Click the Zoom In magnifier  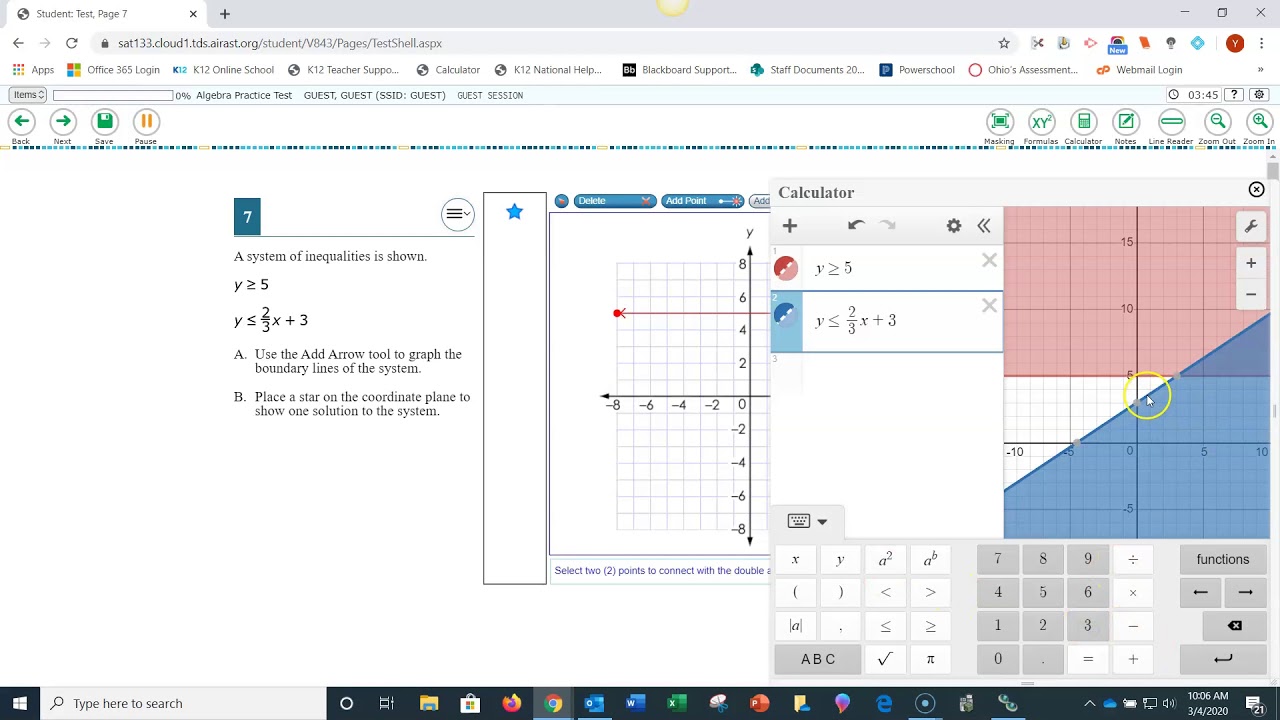point(1259,122)
